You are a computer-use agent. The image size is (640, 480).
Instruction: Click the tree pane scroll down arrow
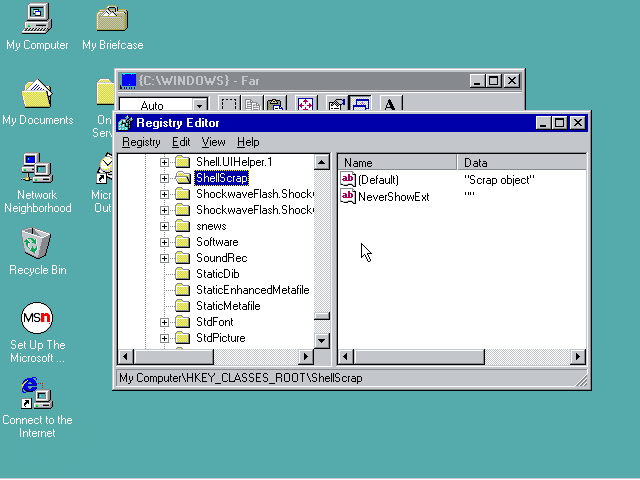pos(322,340)
